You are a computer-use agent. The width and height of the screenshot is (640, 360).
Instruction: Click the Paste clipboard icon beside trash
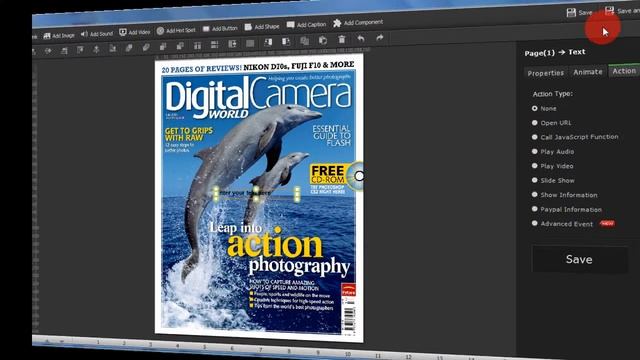323,40
